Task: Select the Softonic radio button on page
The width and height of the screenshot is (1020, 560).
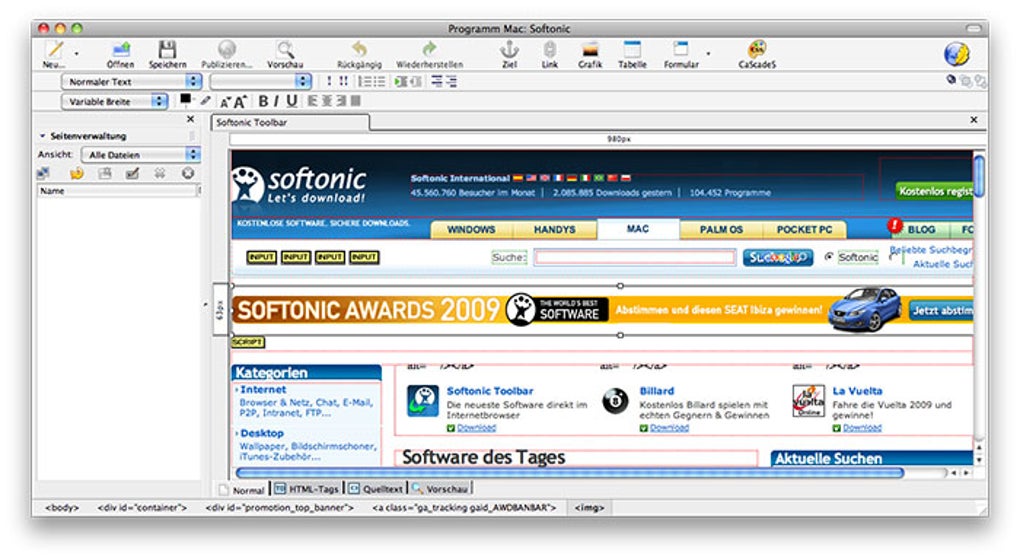Action: point(829,257)
